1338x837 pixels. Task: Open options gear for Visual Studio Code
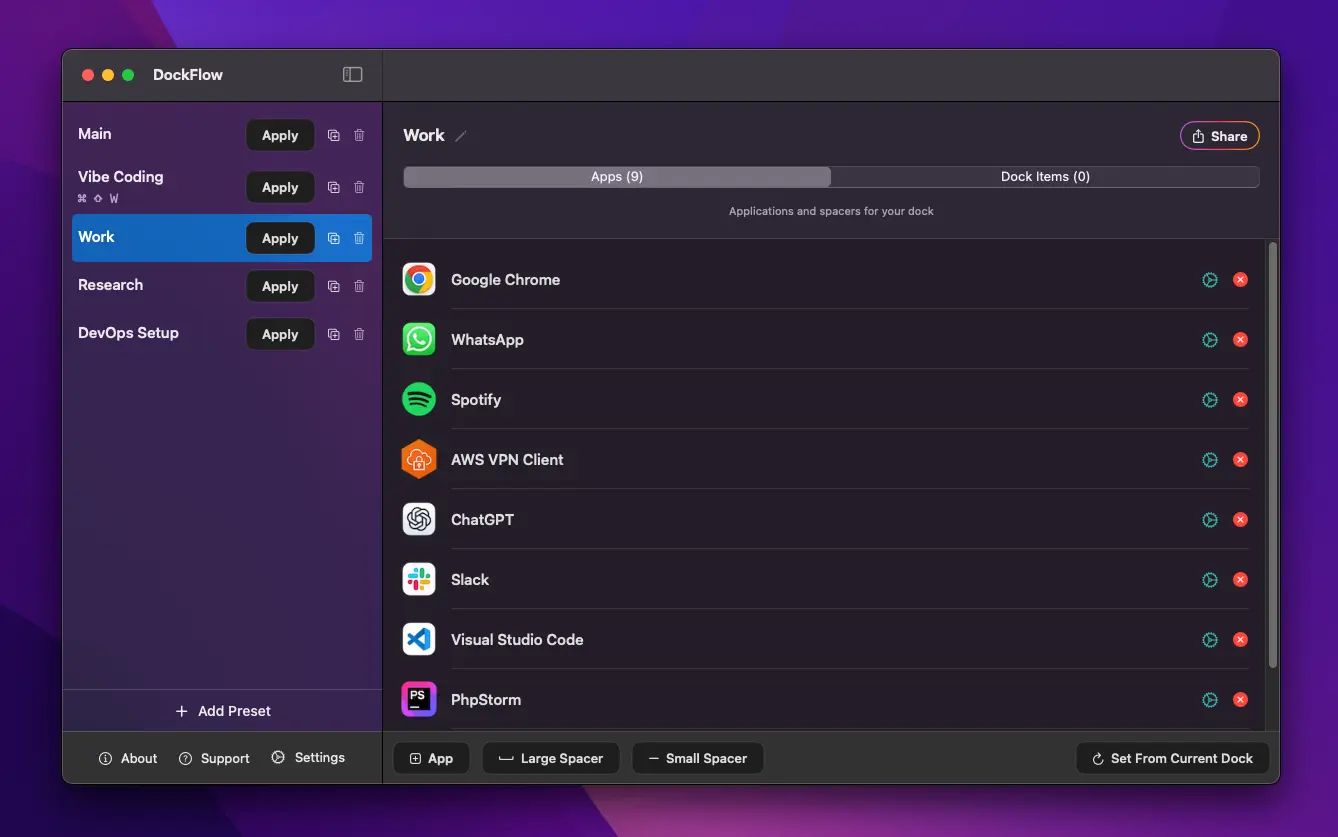click(x=1210, y=640)
